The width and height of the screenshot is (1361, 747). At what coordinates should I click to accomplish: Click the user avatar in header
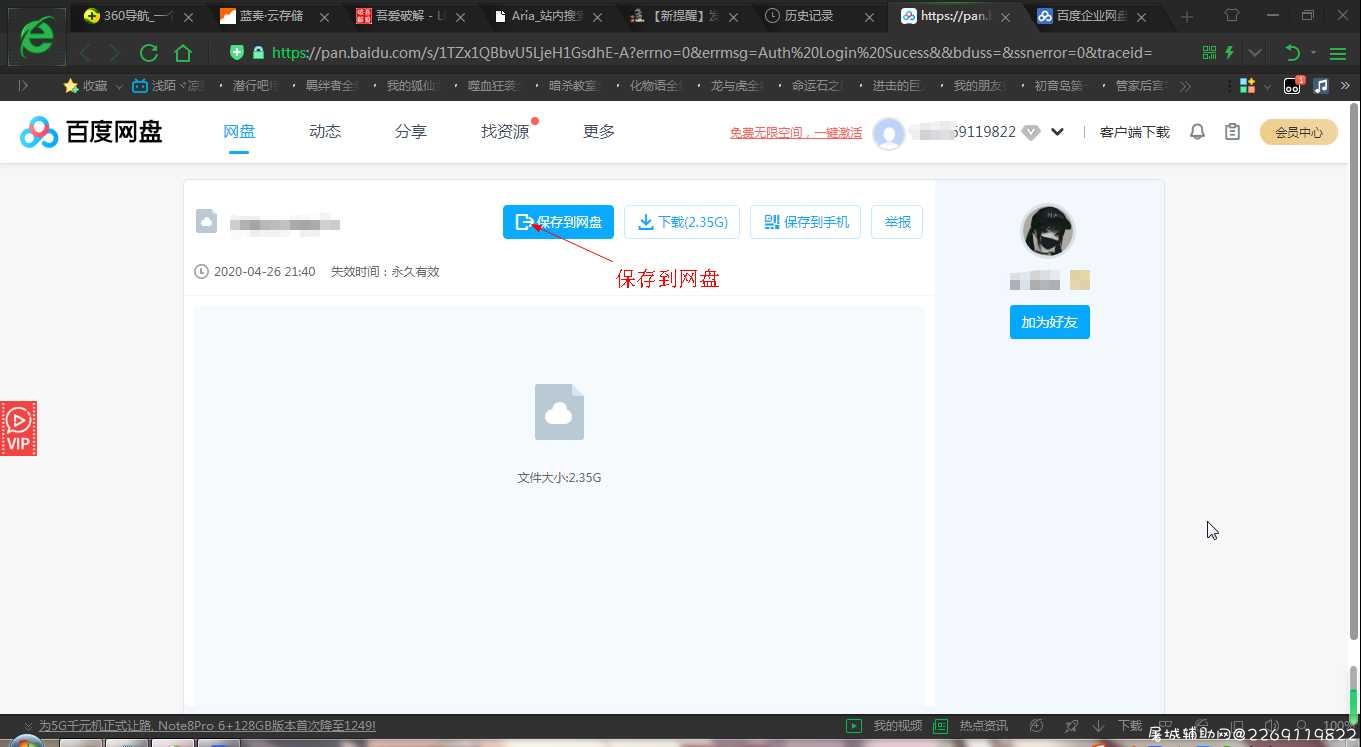889,133
